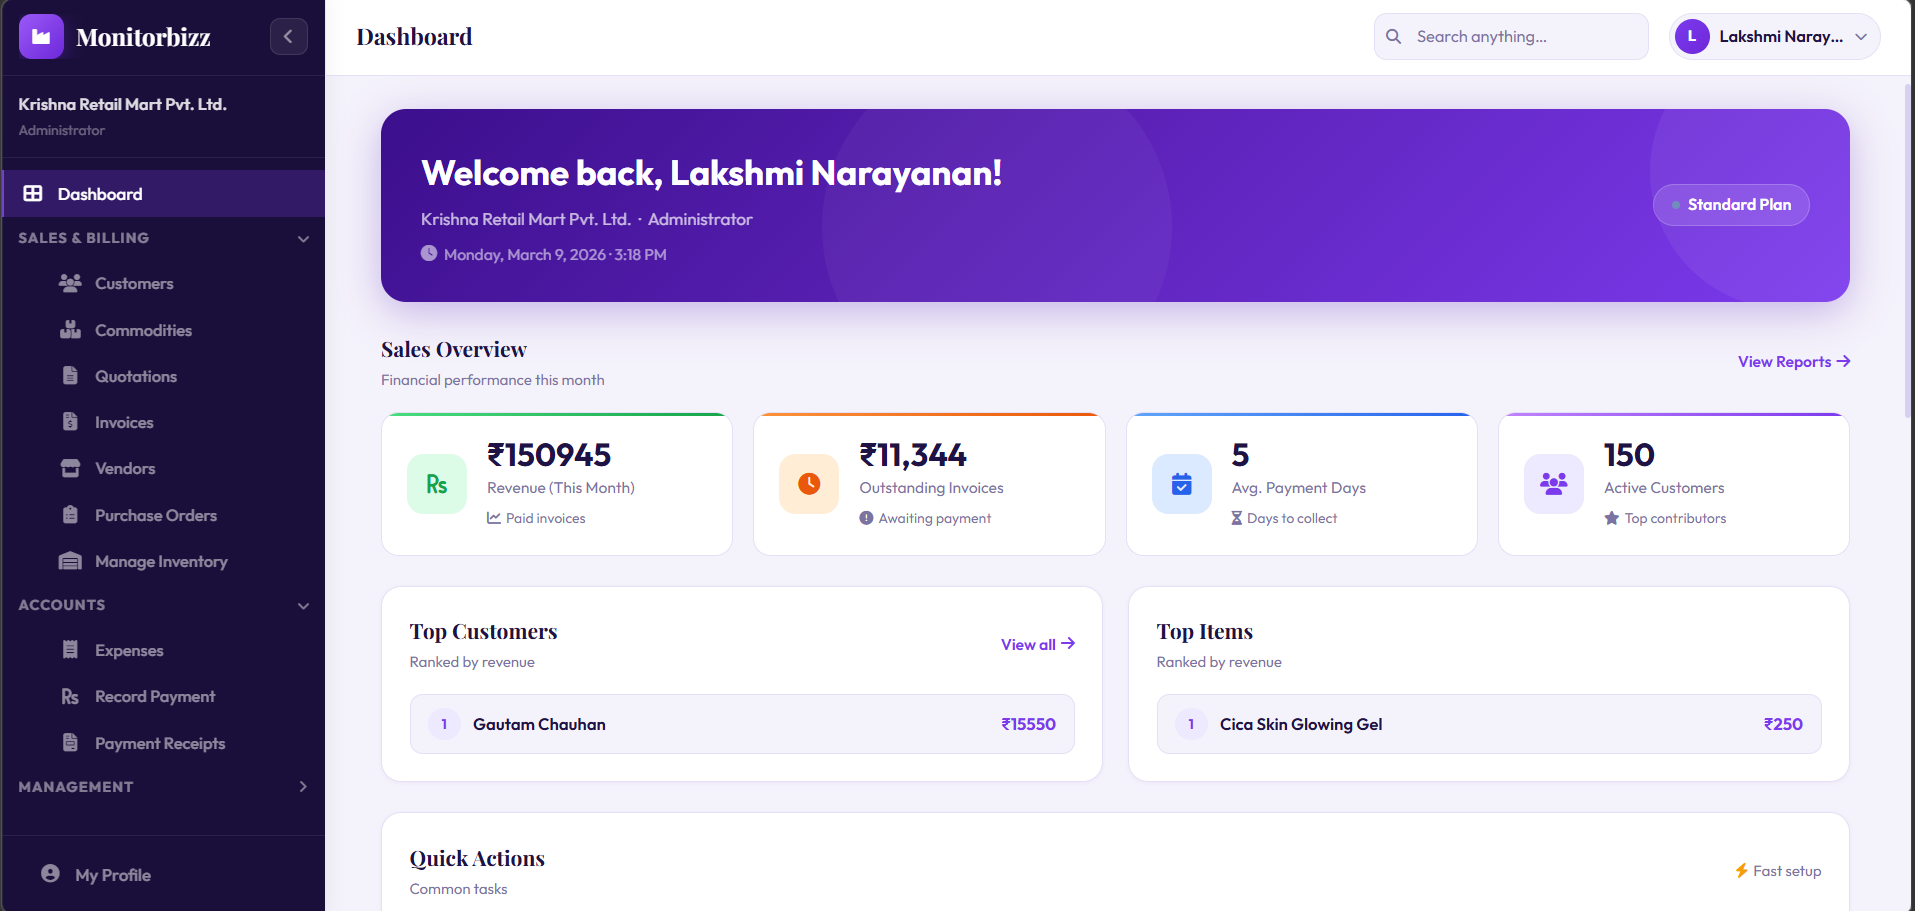
Task: Click the Record Payment Rs icon
Action: point(69,695)
